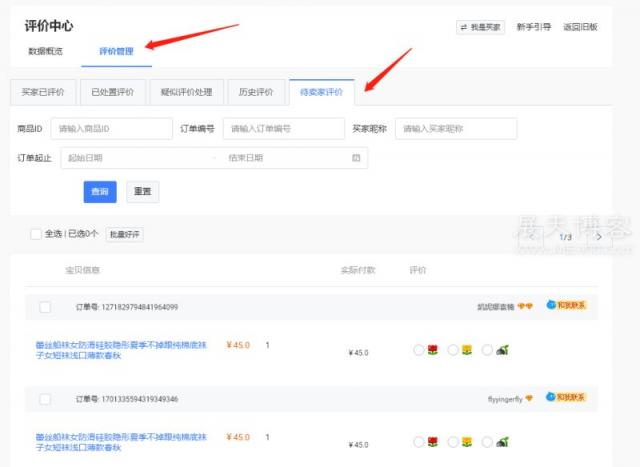This screenshot has height=467, width=640.
Task: Focus the 订单编号 input field
Action: 284,129
